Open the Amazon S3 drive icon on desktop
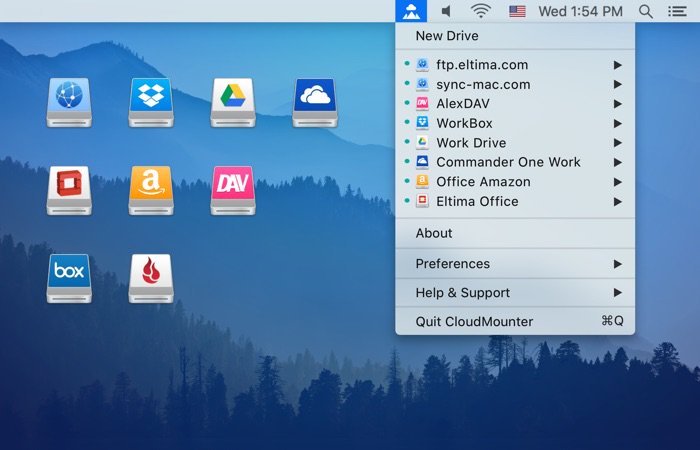Viewport: 700px width, 450px height. click(x=151, y=190)
